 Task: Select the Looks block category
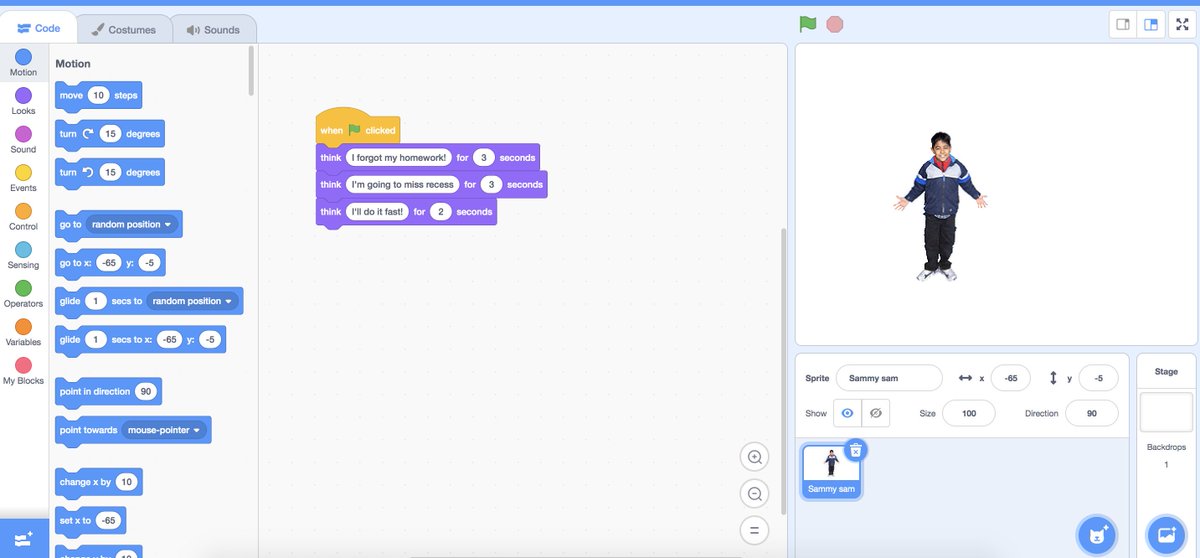click(23, 102)
